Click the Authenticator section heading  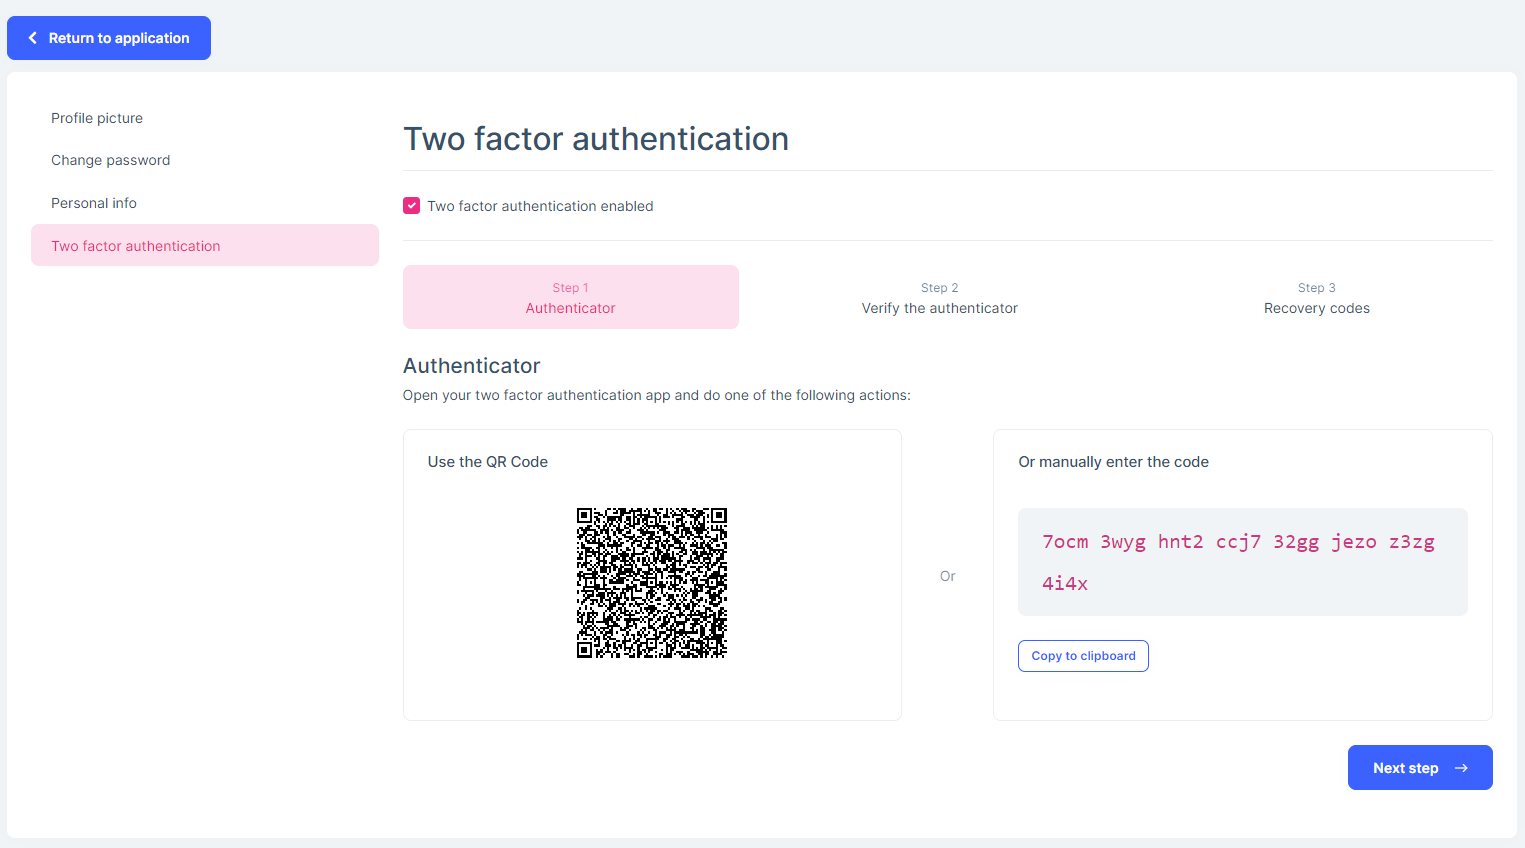pos(471,366)
